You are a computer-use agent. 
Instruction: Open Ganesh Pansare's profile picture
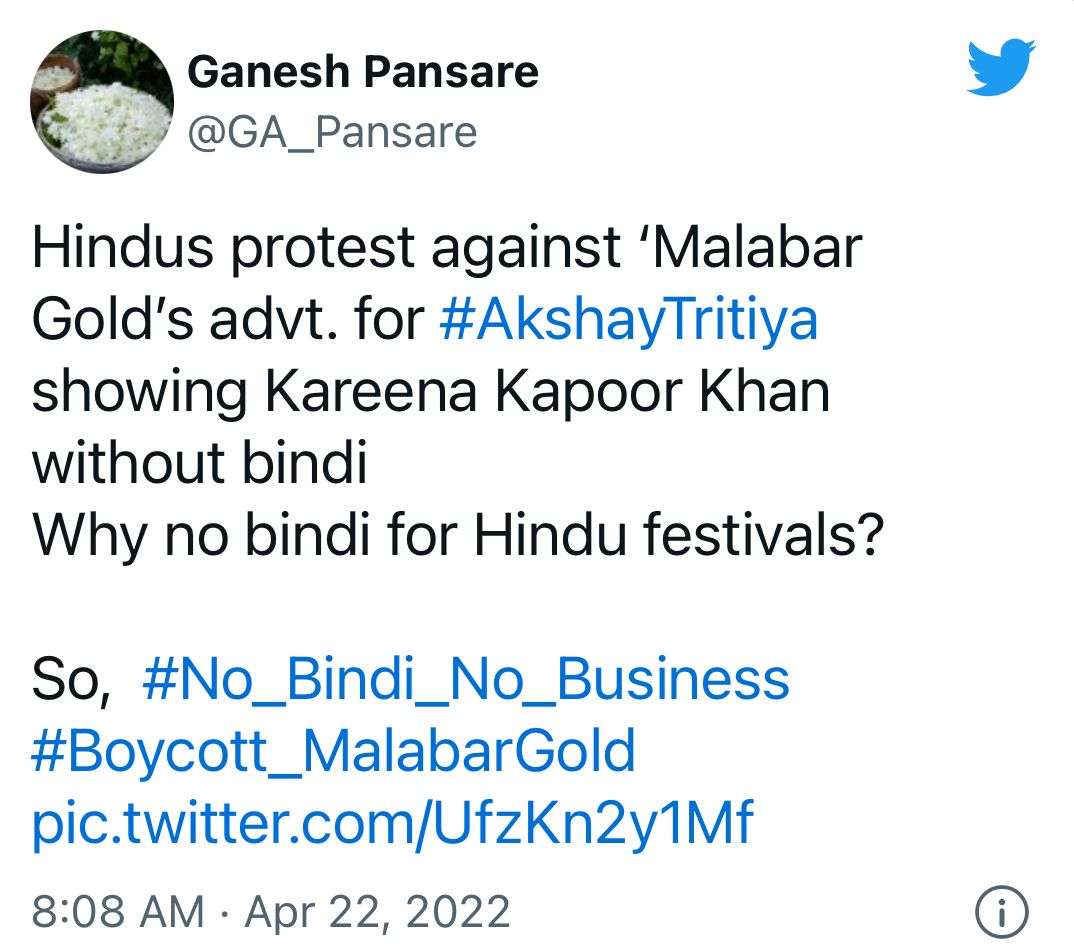coord(105,101)
